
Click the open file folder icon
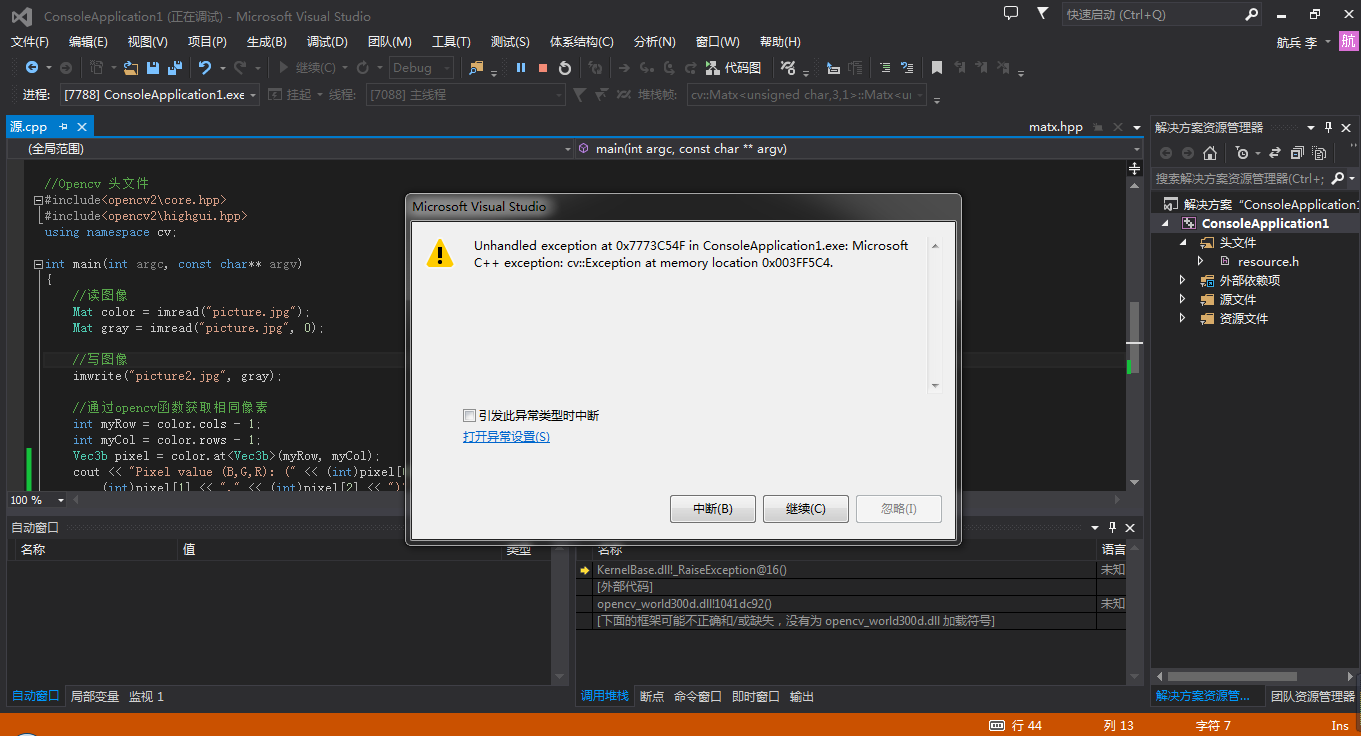coord(130,68)
